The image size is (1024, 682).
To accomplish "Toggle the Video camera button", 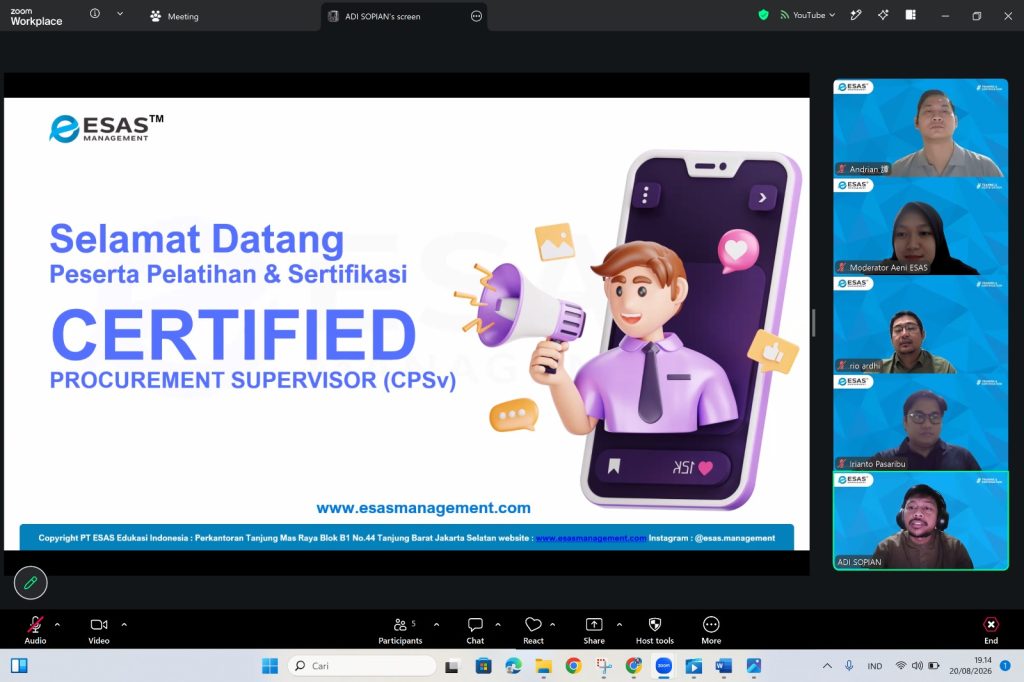I will pyautogui.click(x=99, y=630).
